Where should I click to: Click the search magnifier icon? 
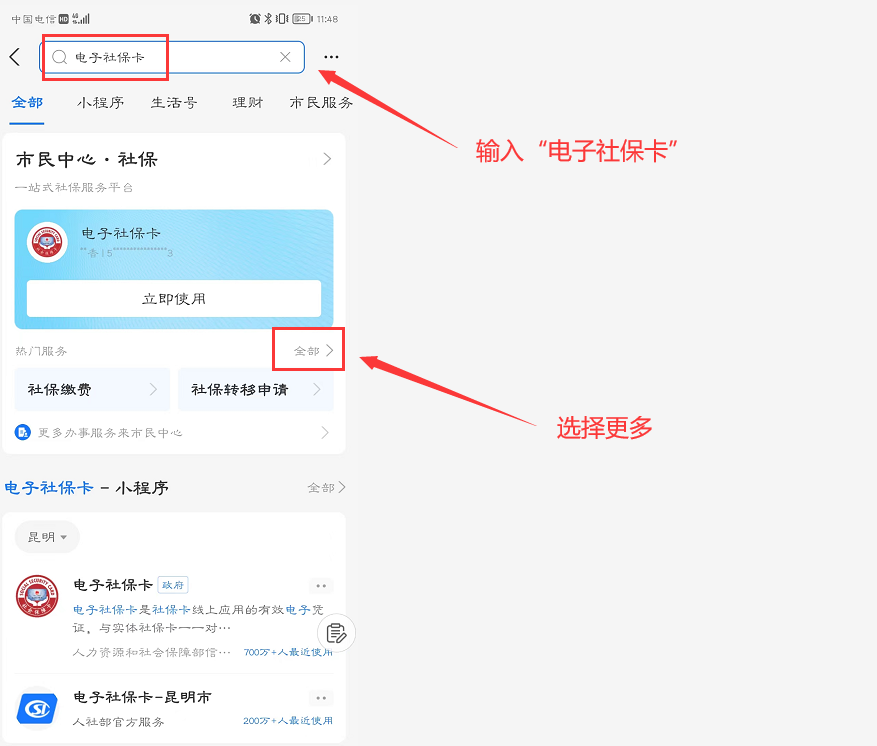(59, 56)
